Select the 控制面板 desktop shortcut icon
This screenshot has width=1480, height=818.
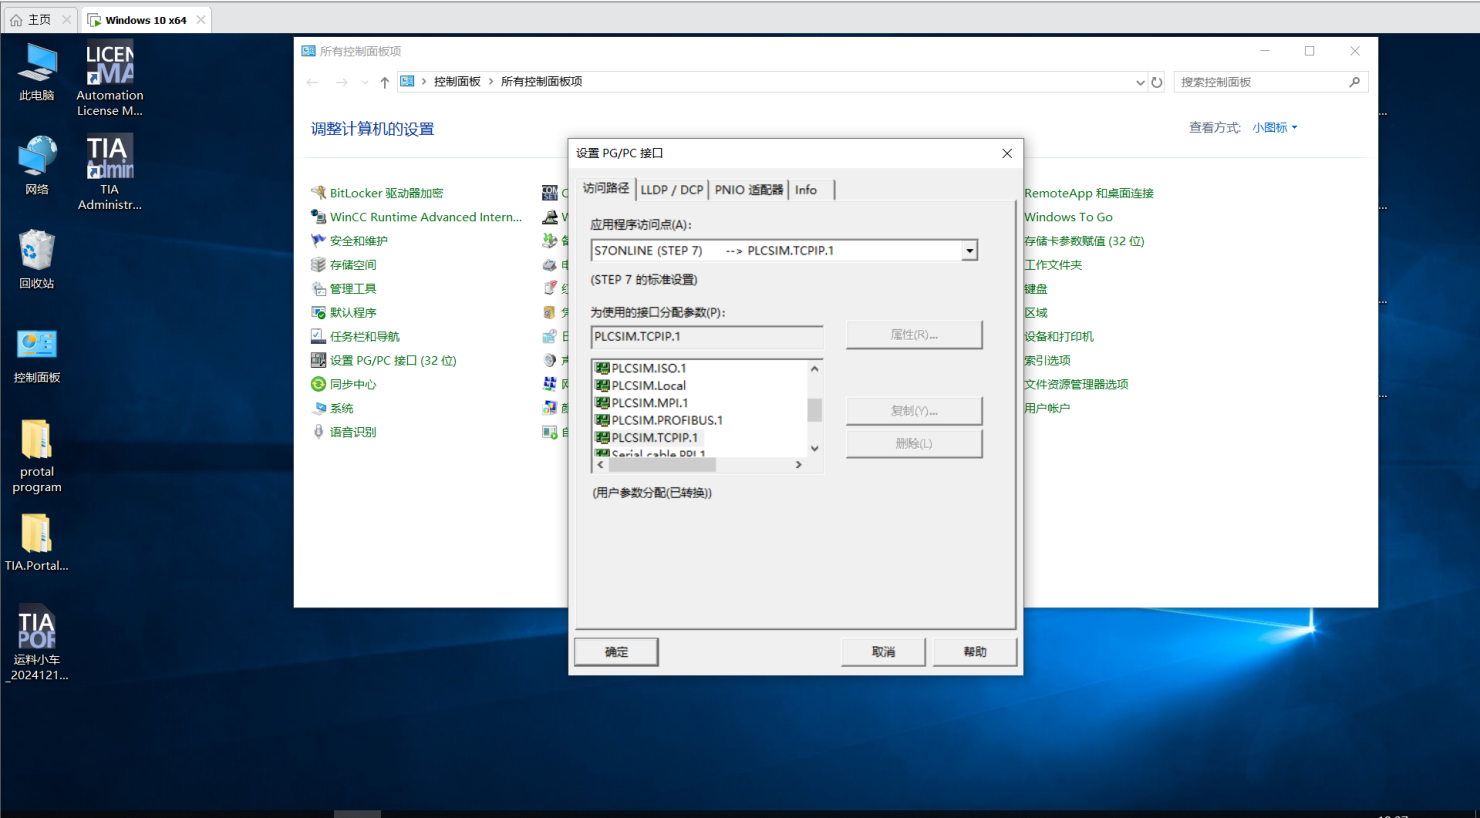tap(37, 355)
